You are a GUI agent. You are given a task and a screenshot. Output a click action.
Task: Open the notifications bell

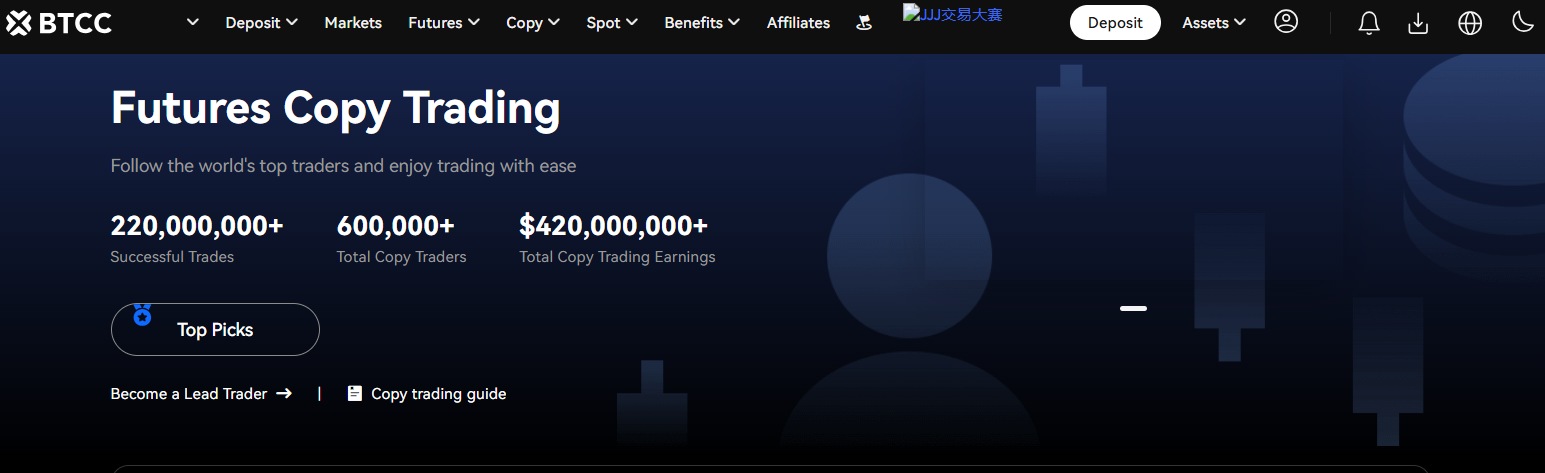click(x=1369, y=23)
